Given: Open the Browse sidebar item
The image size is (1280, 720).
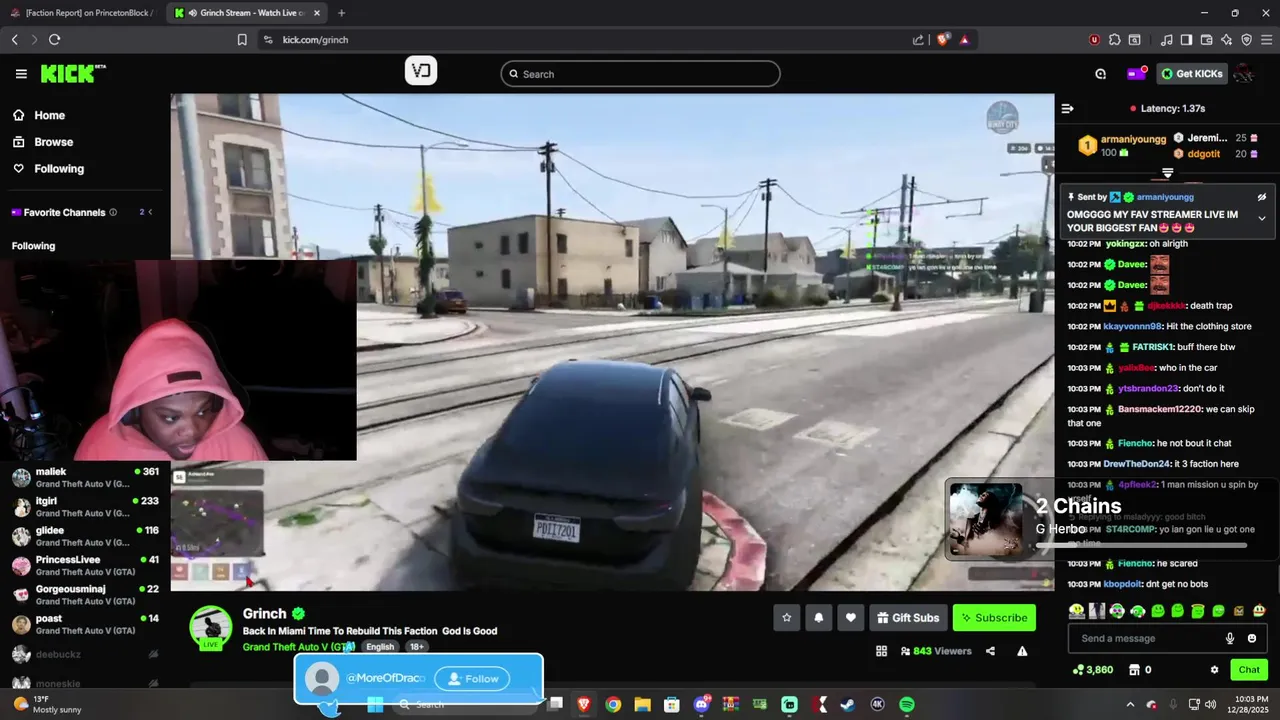Looking at the screenshot, I should 53,142.
